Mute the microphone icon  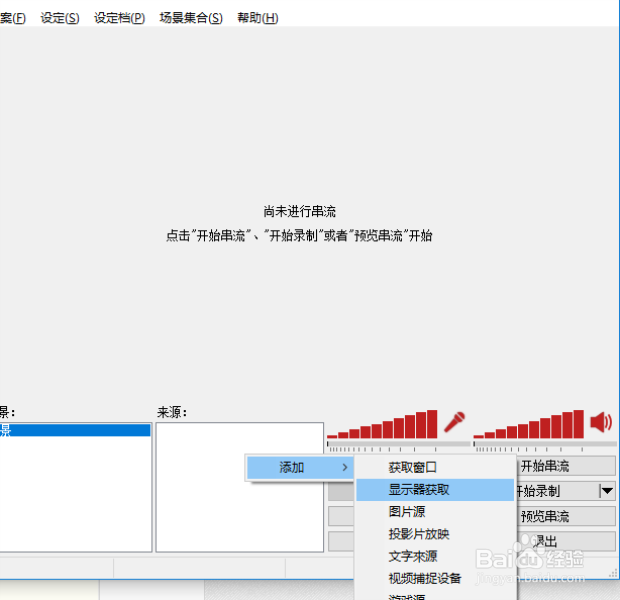point(454,422)
